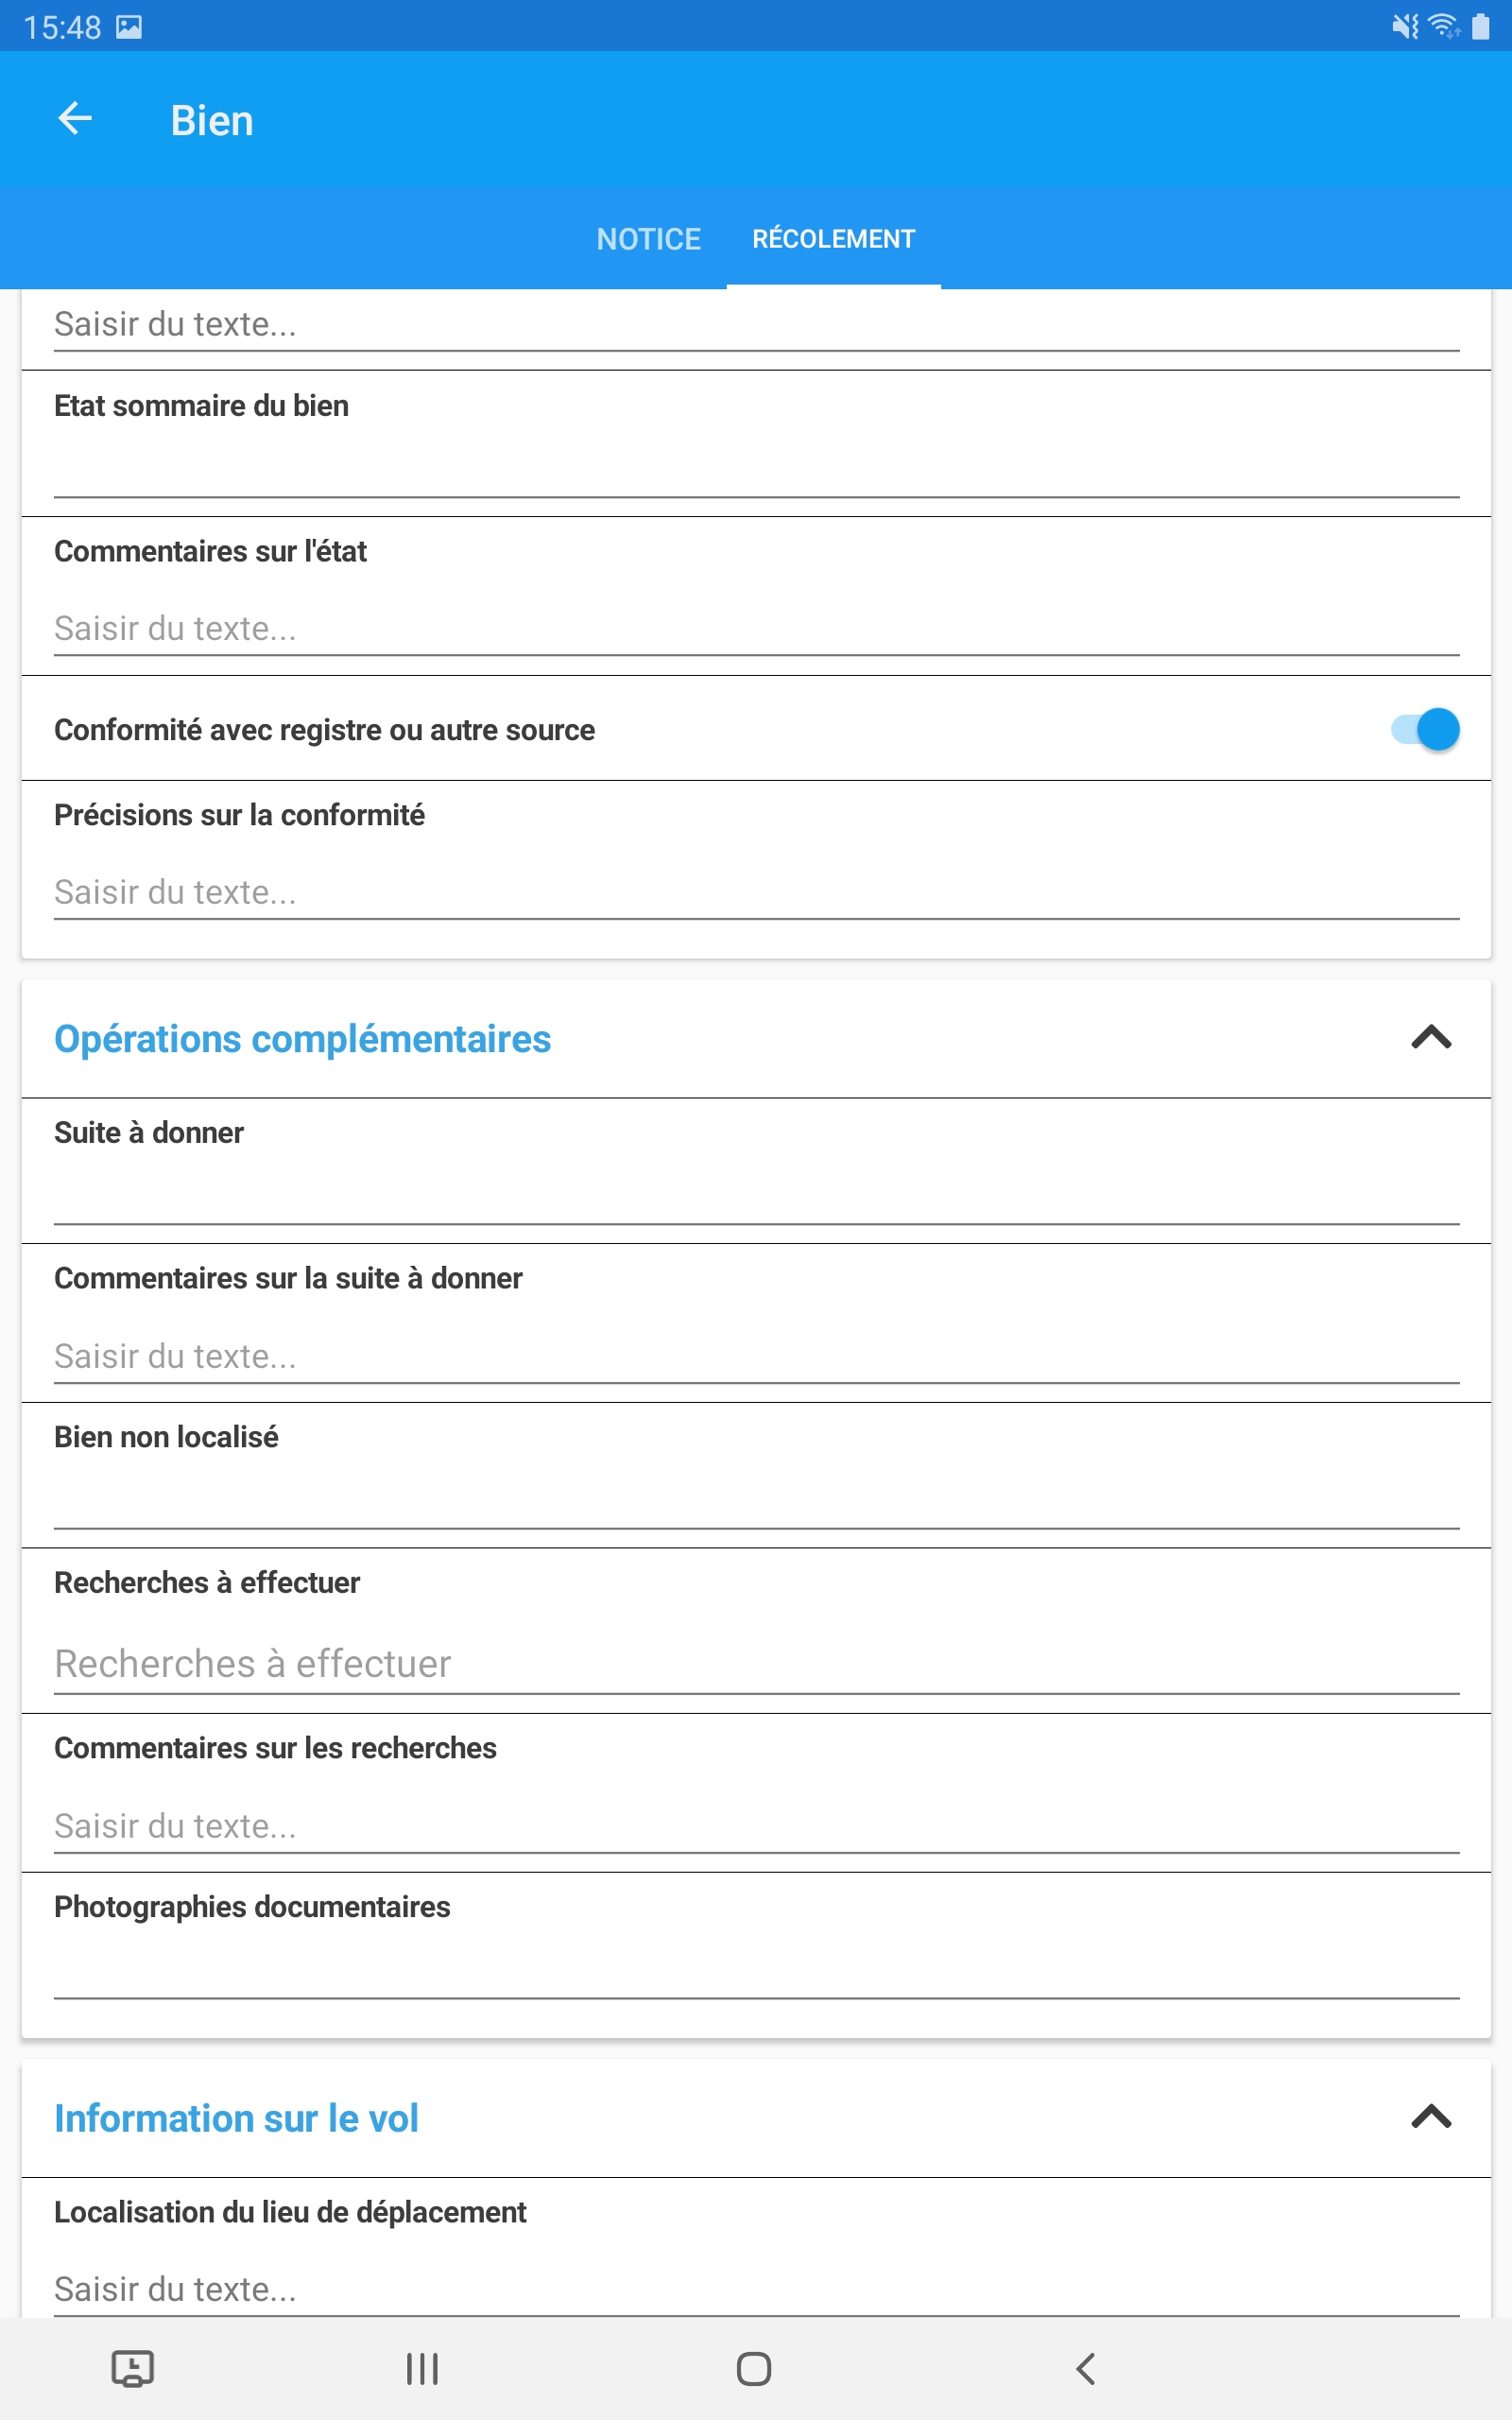This screenshot has width=1512, height=2420.
Task: Tap the mute indicator in the status bar
Action: coord(1404,26)
